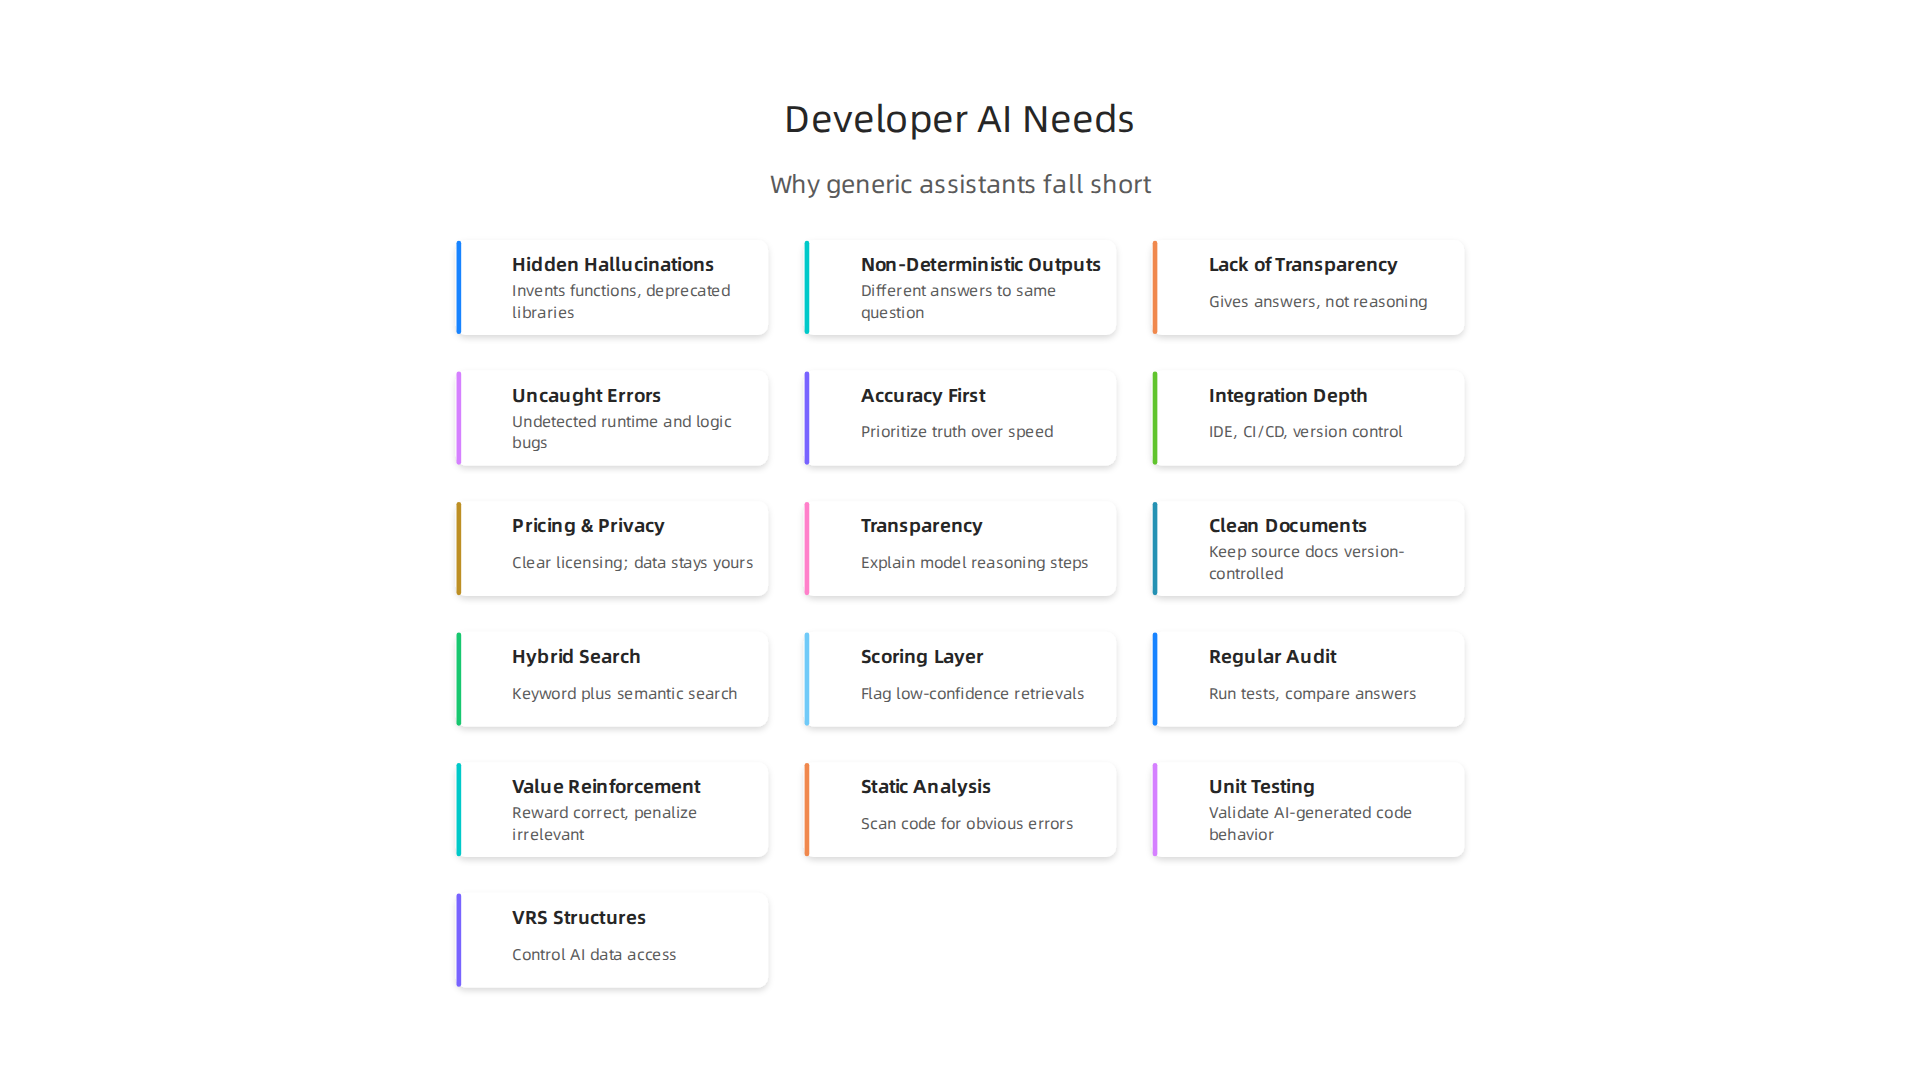Select the 'Non-Deterministic Outputs' heading

(x=980, y=264)
